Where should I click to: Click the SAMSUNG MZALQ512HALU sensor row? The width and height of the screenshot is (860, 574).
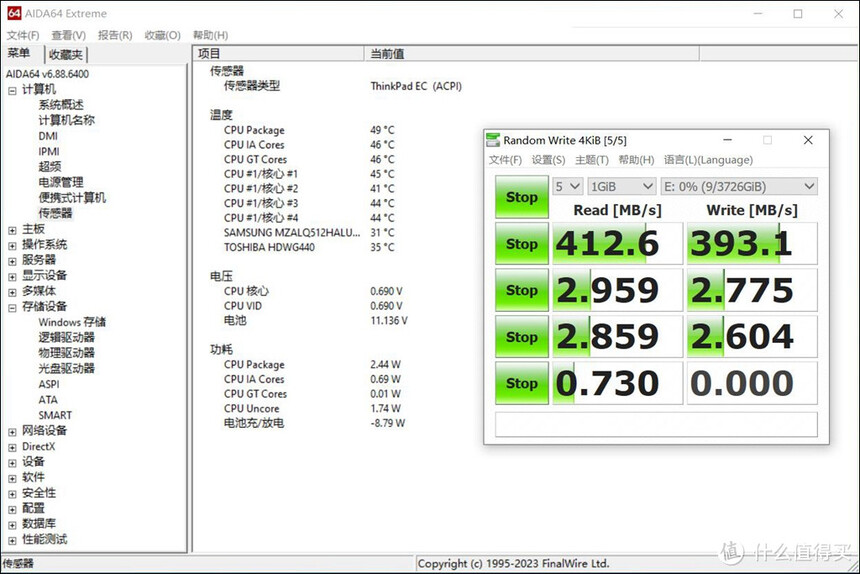click(309, 232)
